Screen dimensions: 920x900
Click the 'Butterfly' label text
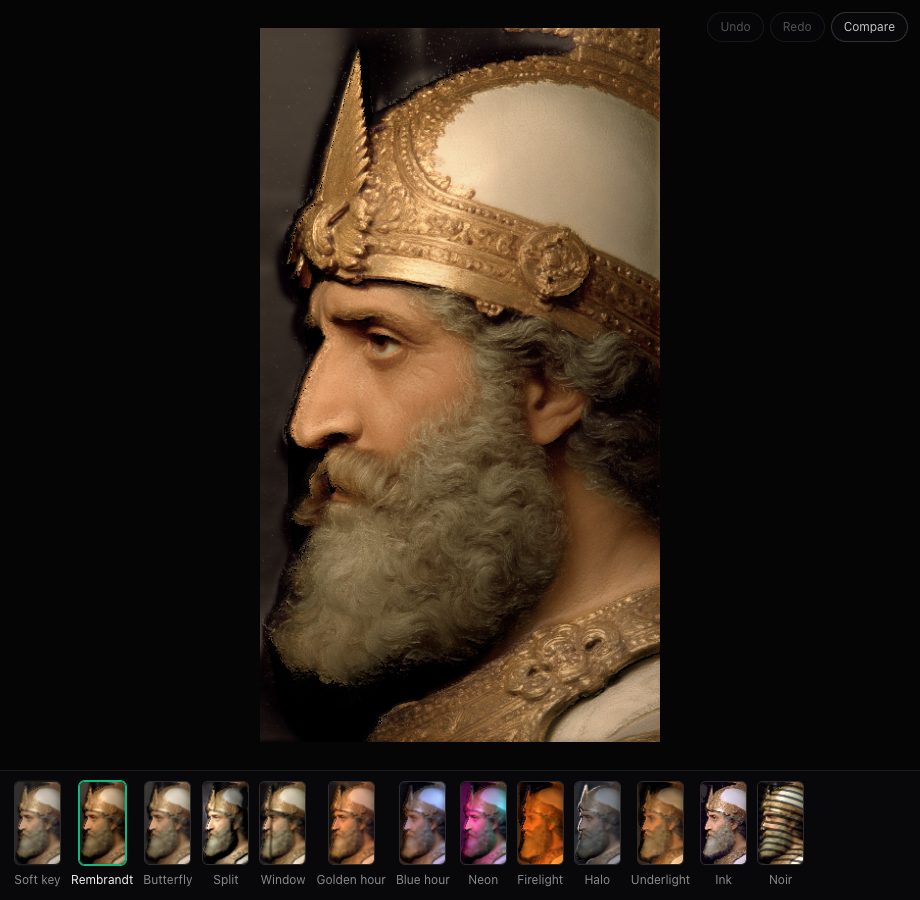point(168,879)
